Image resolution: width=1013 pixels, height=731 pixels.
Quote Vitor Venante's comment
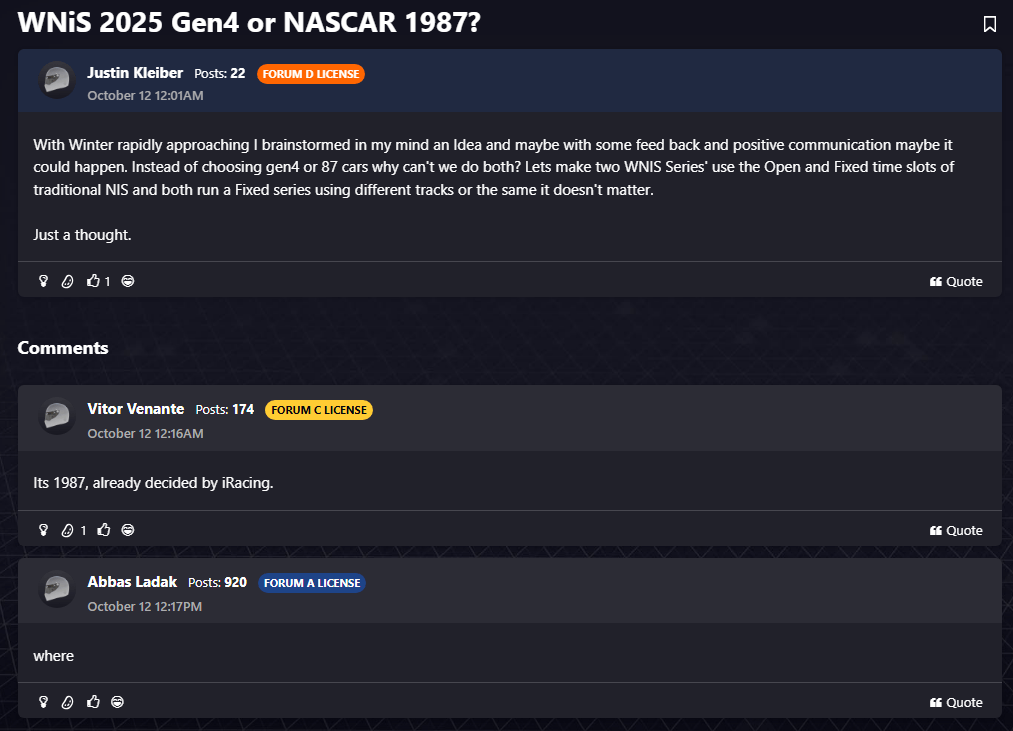coord(956,530)
